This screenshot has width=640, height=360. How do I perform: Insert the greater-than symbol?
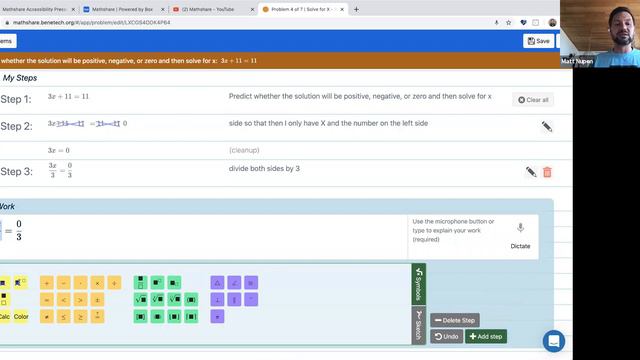coord(80,300)
